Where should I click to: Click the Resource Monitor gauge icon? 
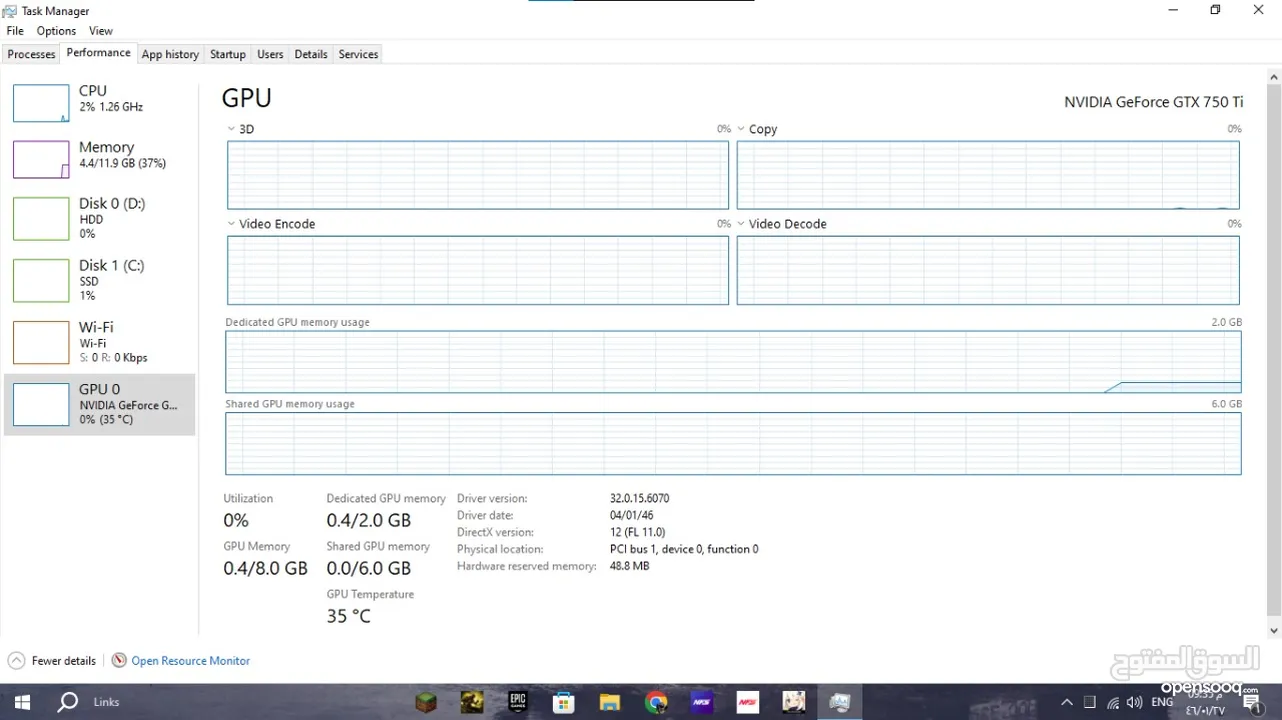119,661
